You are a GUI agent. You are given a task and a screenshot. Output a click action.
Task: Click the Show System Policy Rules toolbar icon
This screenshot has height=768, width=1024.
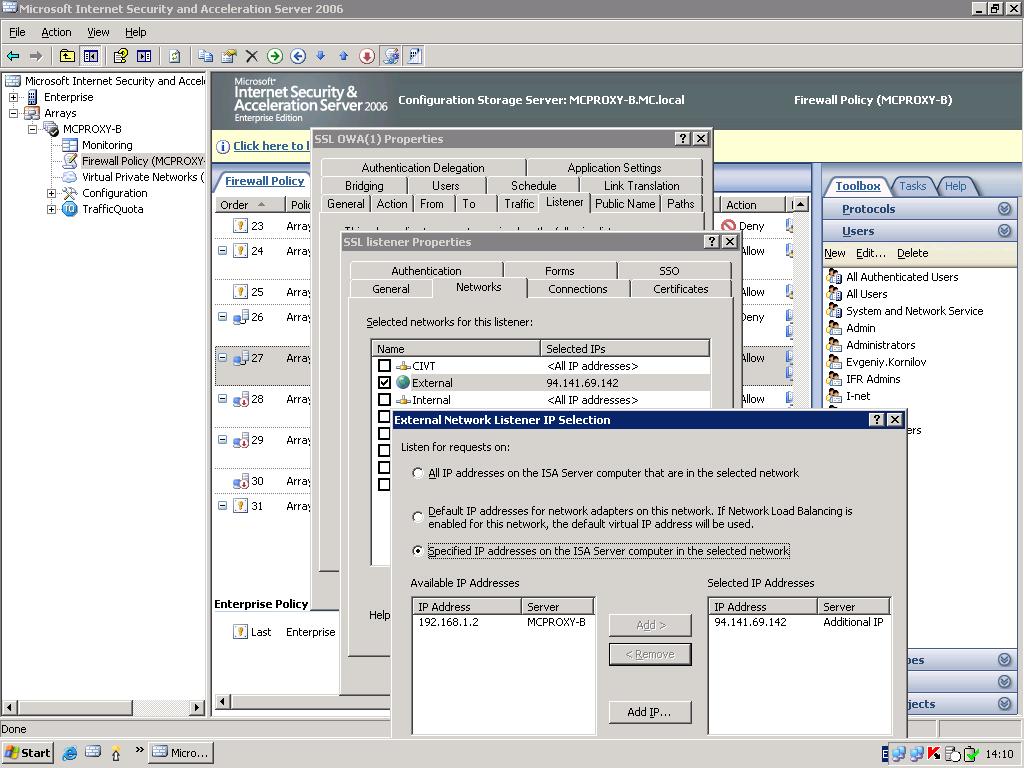(x=414, y=56)
